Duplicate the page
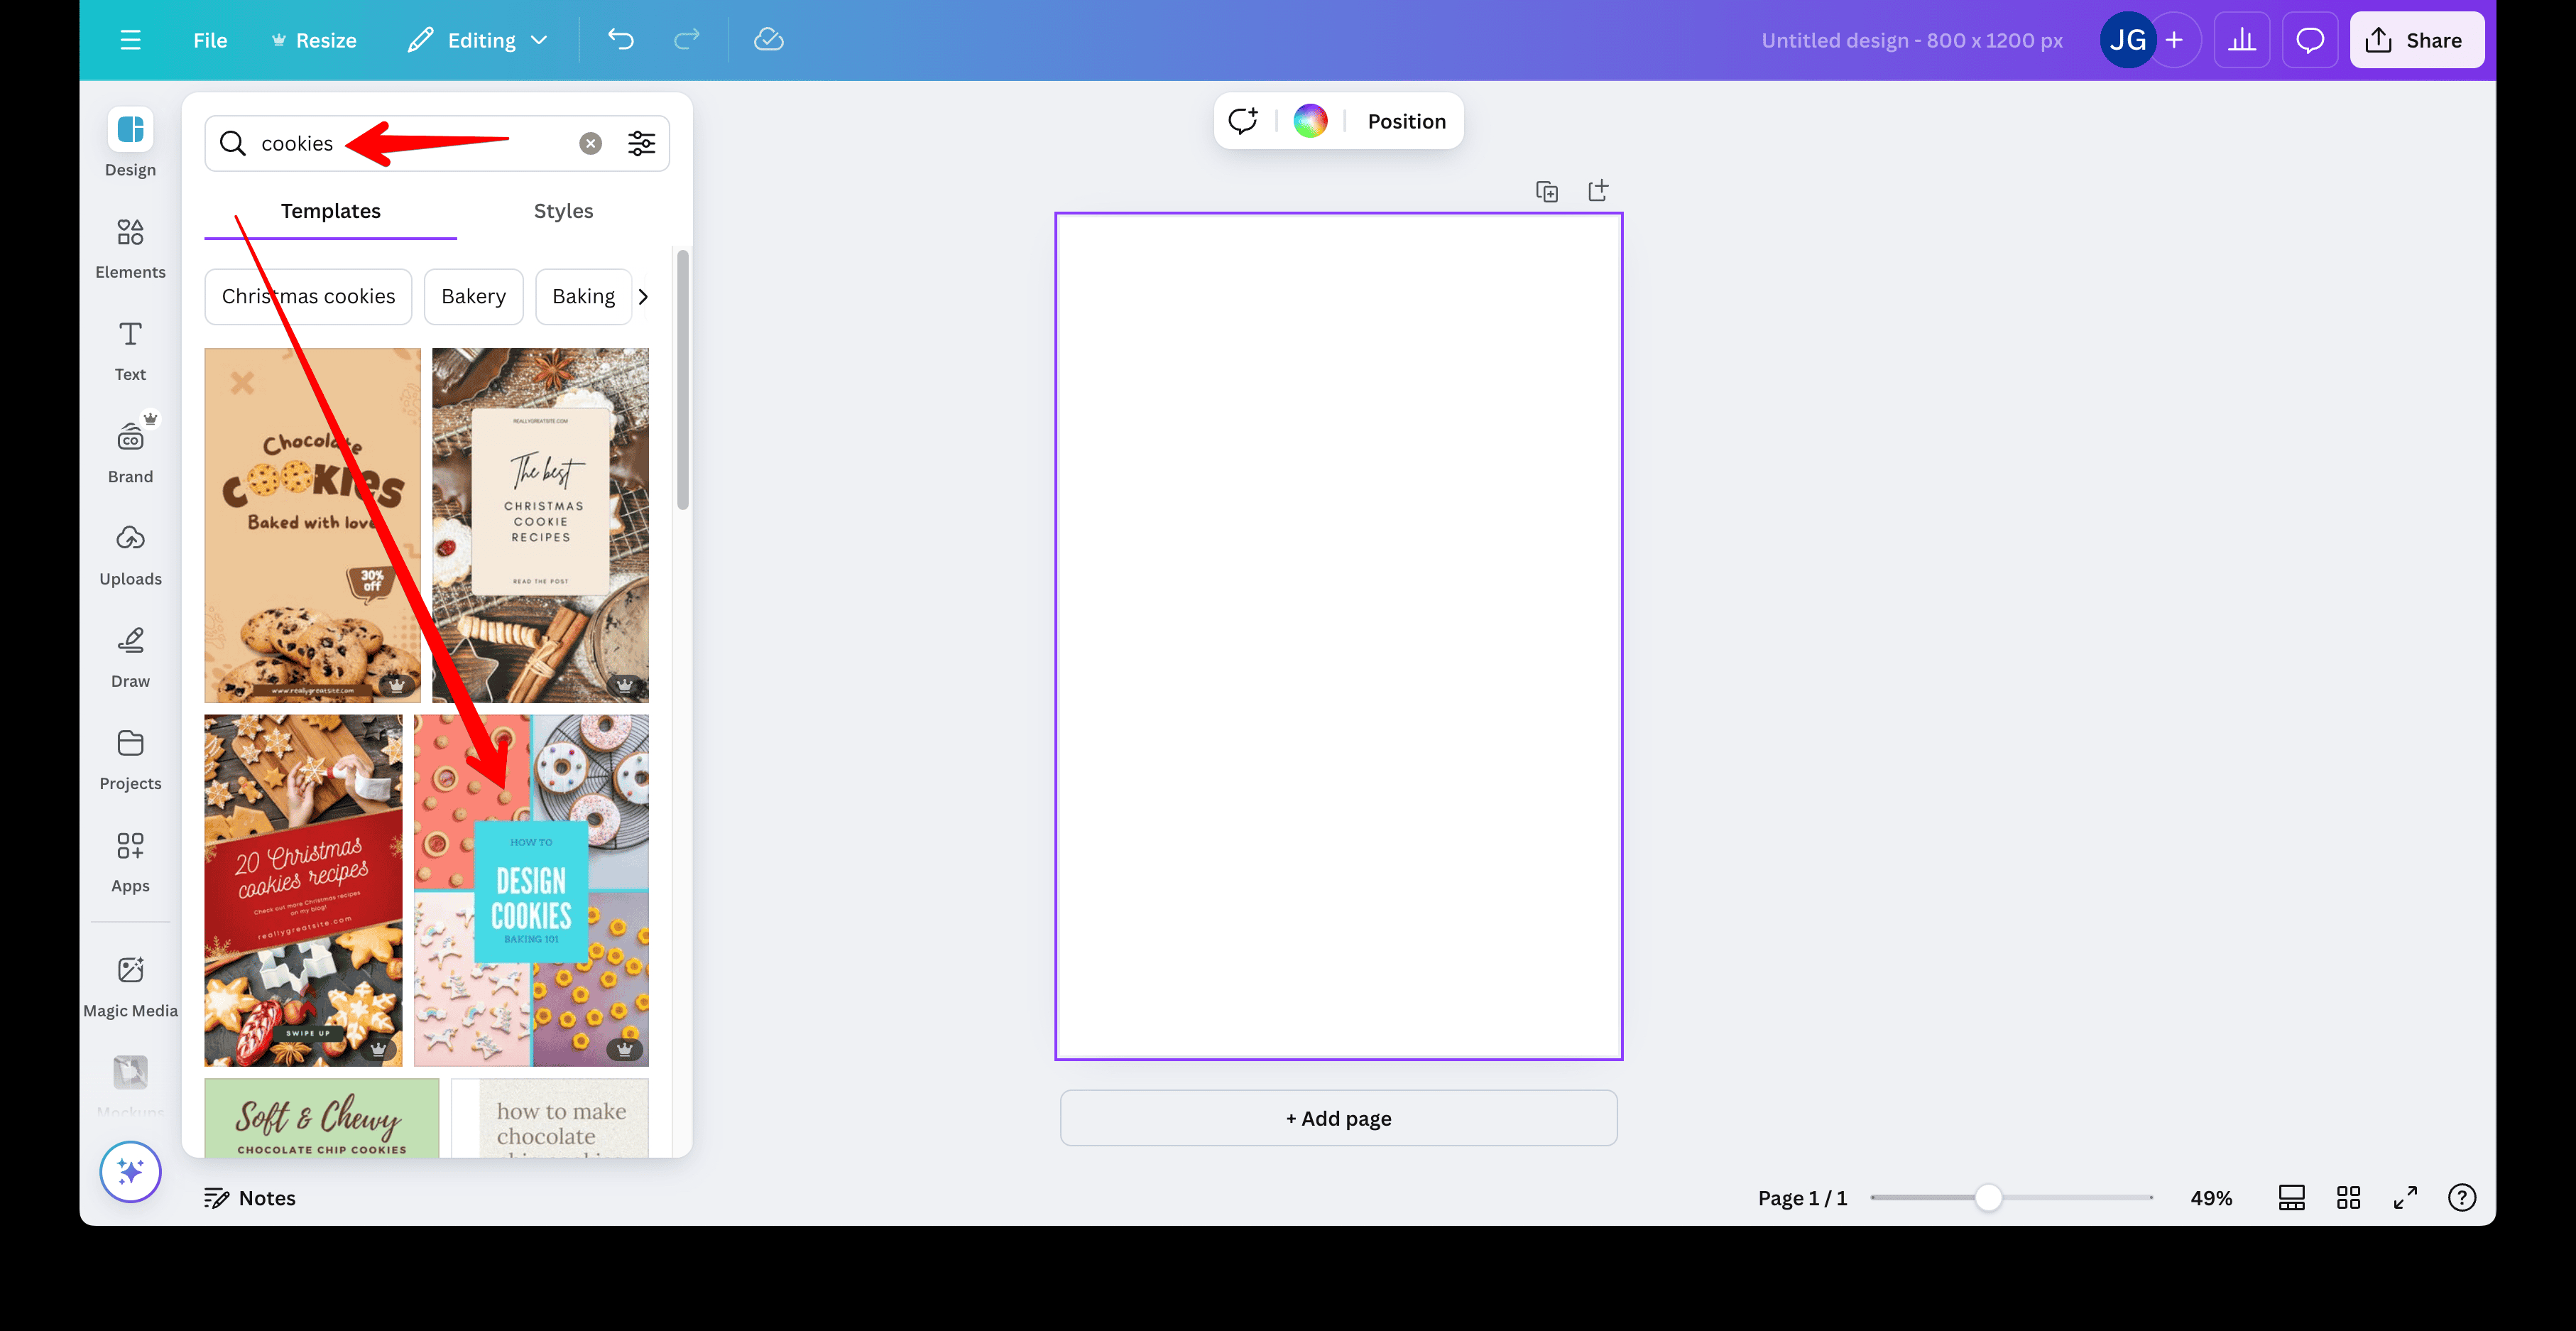This screenshot has width=2576, height=1331. [x=1547, y=191]
